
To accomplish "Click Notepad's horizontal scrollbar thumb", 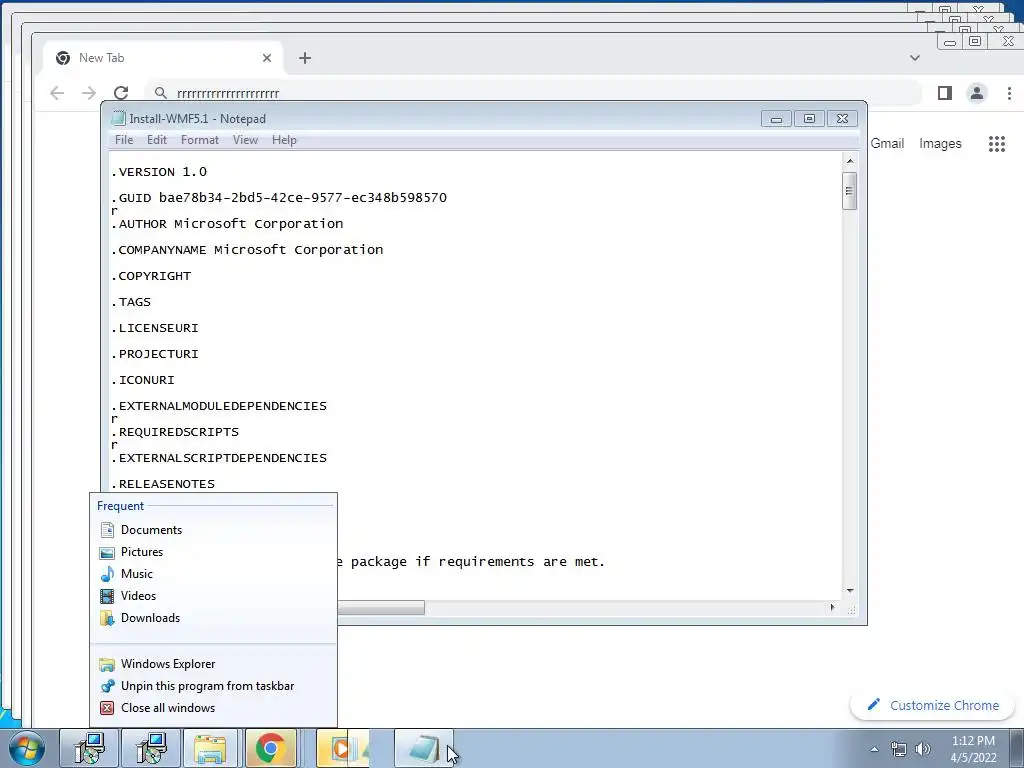I will (381, 608).
